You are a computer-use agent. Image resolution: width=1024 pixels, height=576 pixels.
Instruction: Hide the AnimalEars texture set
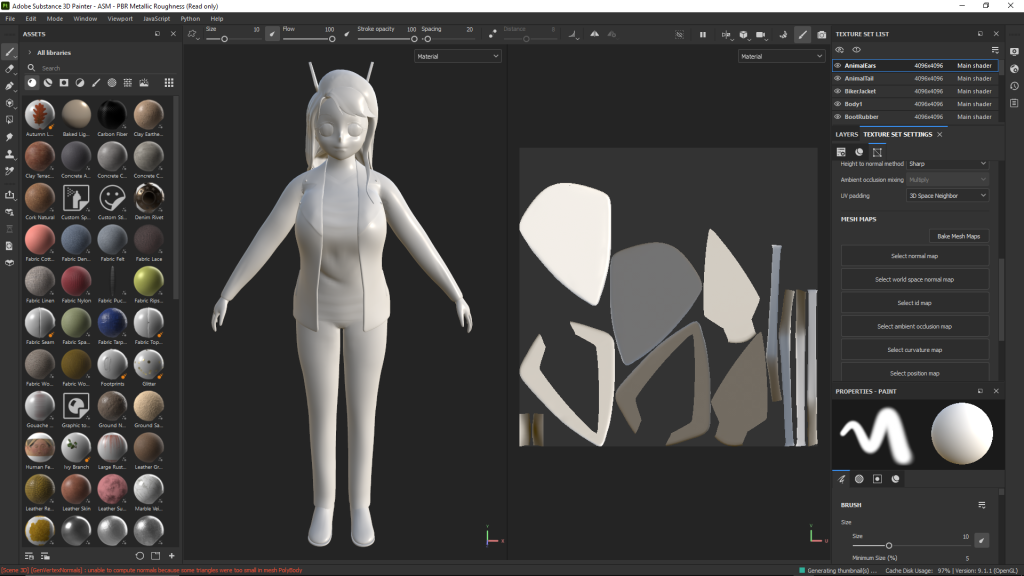(x=838, y=66)
